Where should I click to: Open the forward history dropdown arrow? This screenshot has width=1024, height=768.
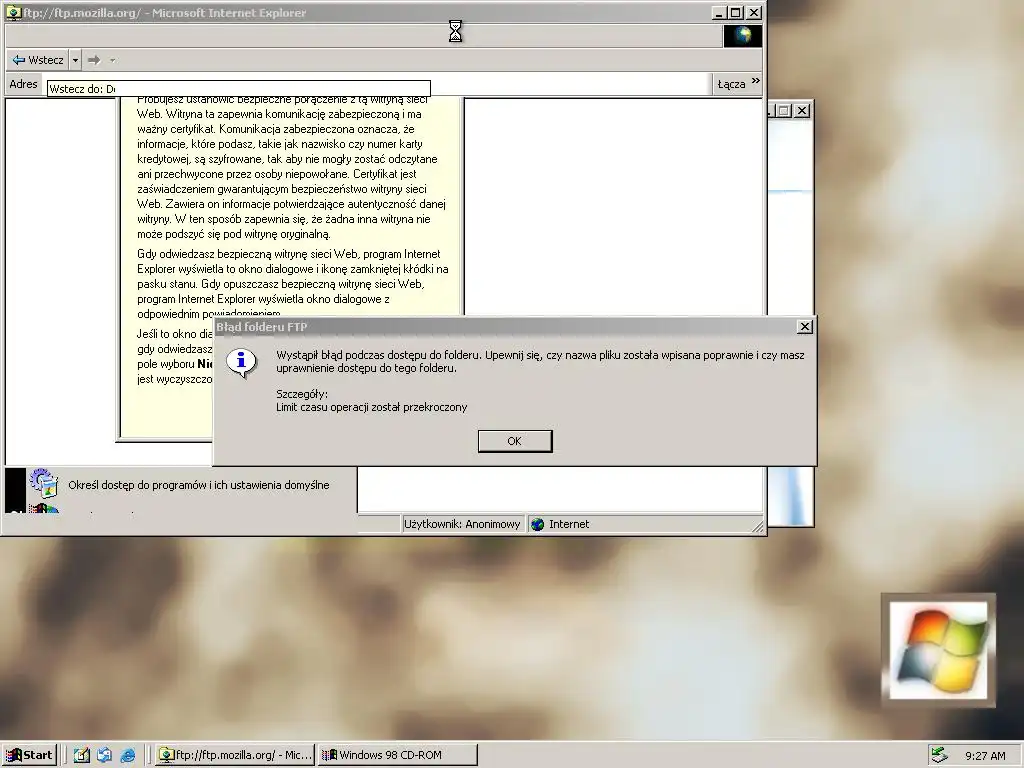point(112,60)
